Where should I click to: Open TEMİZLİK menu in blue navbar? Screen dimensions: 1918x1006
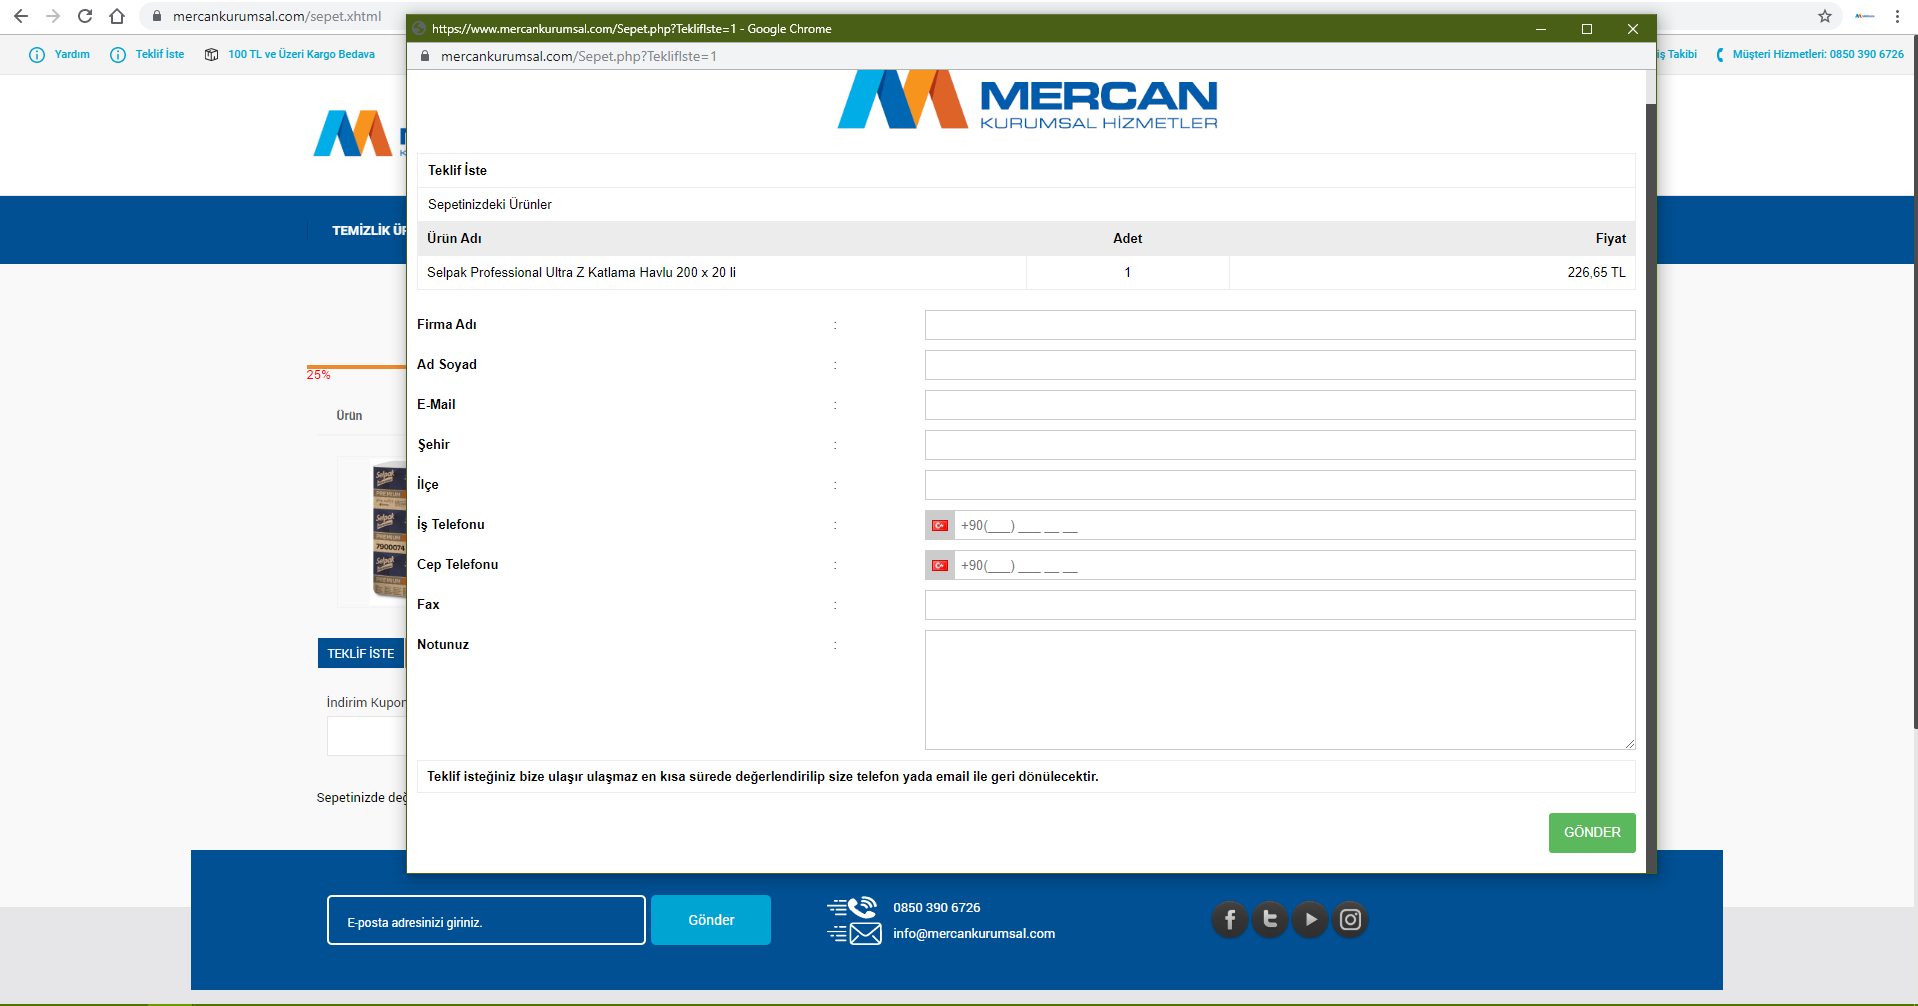(x=369, y=231)
